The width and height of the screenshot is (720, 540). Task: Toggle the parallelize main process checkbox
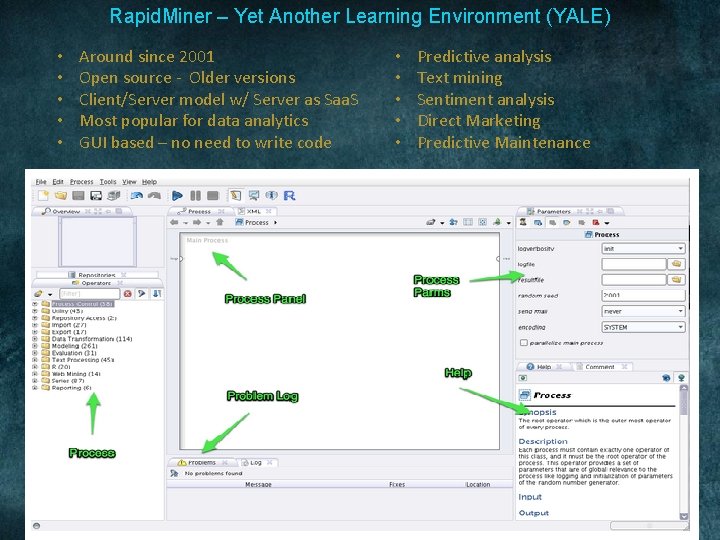(523, 343)
